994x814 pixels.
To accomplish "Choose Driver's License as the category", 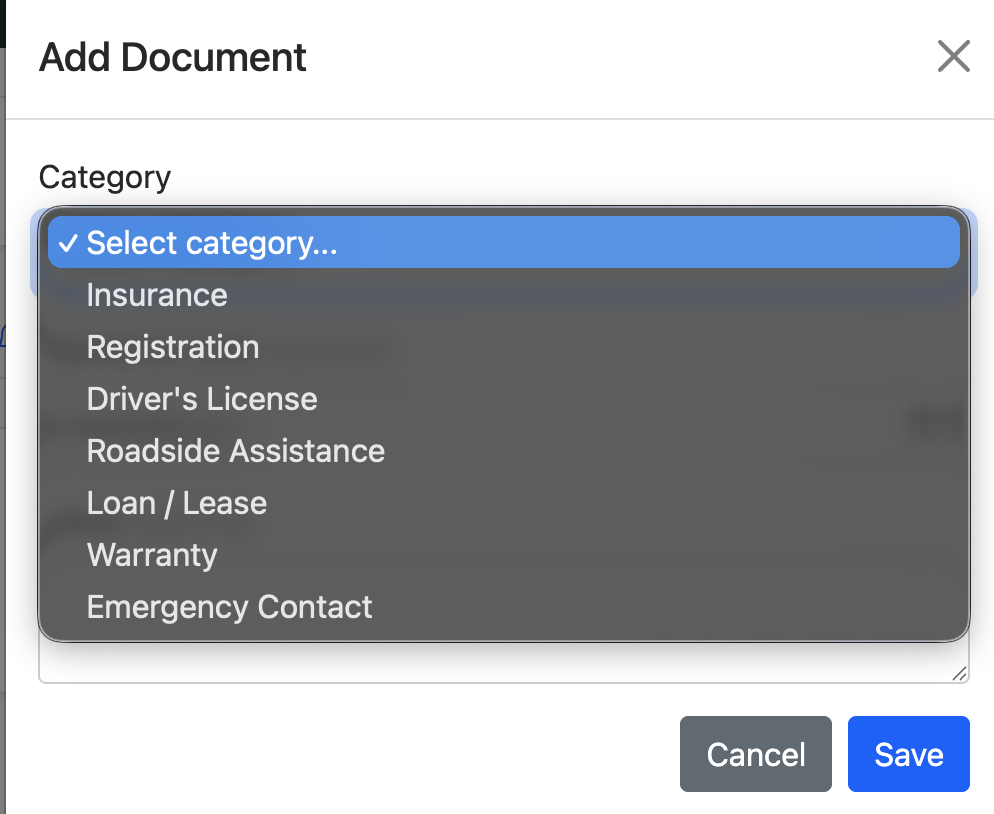I will pos(201,398).
